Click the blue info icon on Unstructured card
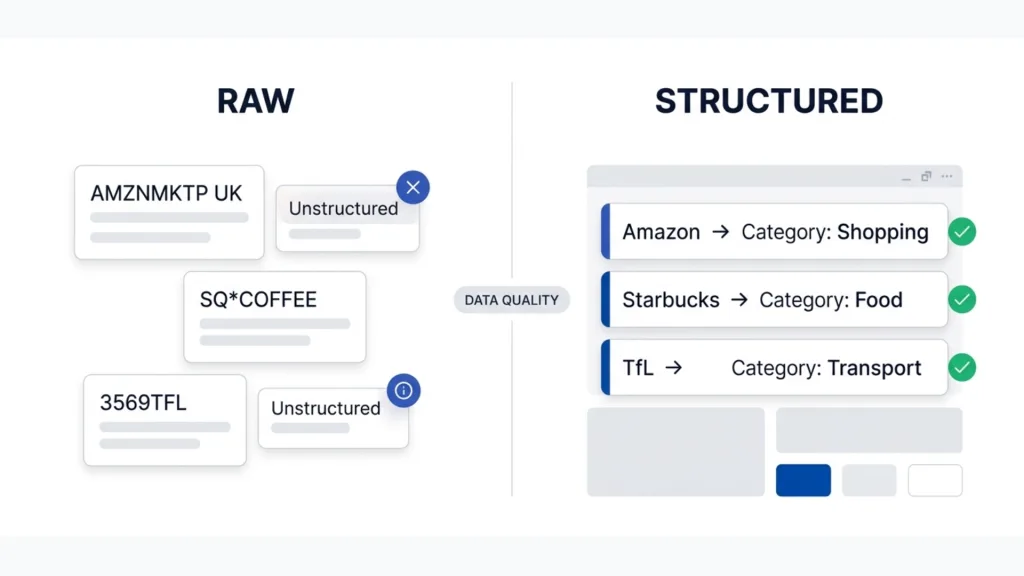 coord(404,391)
